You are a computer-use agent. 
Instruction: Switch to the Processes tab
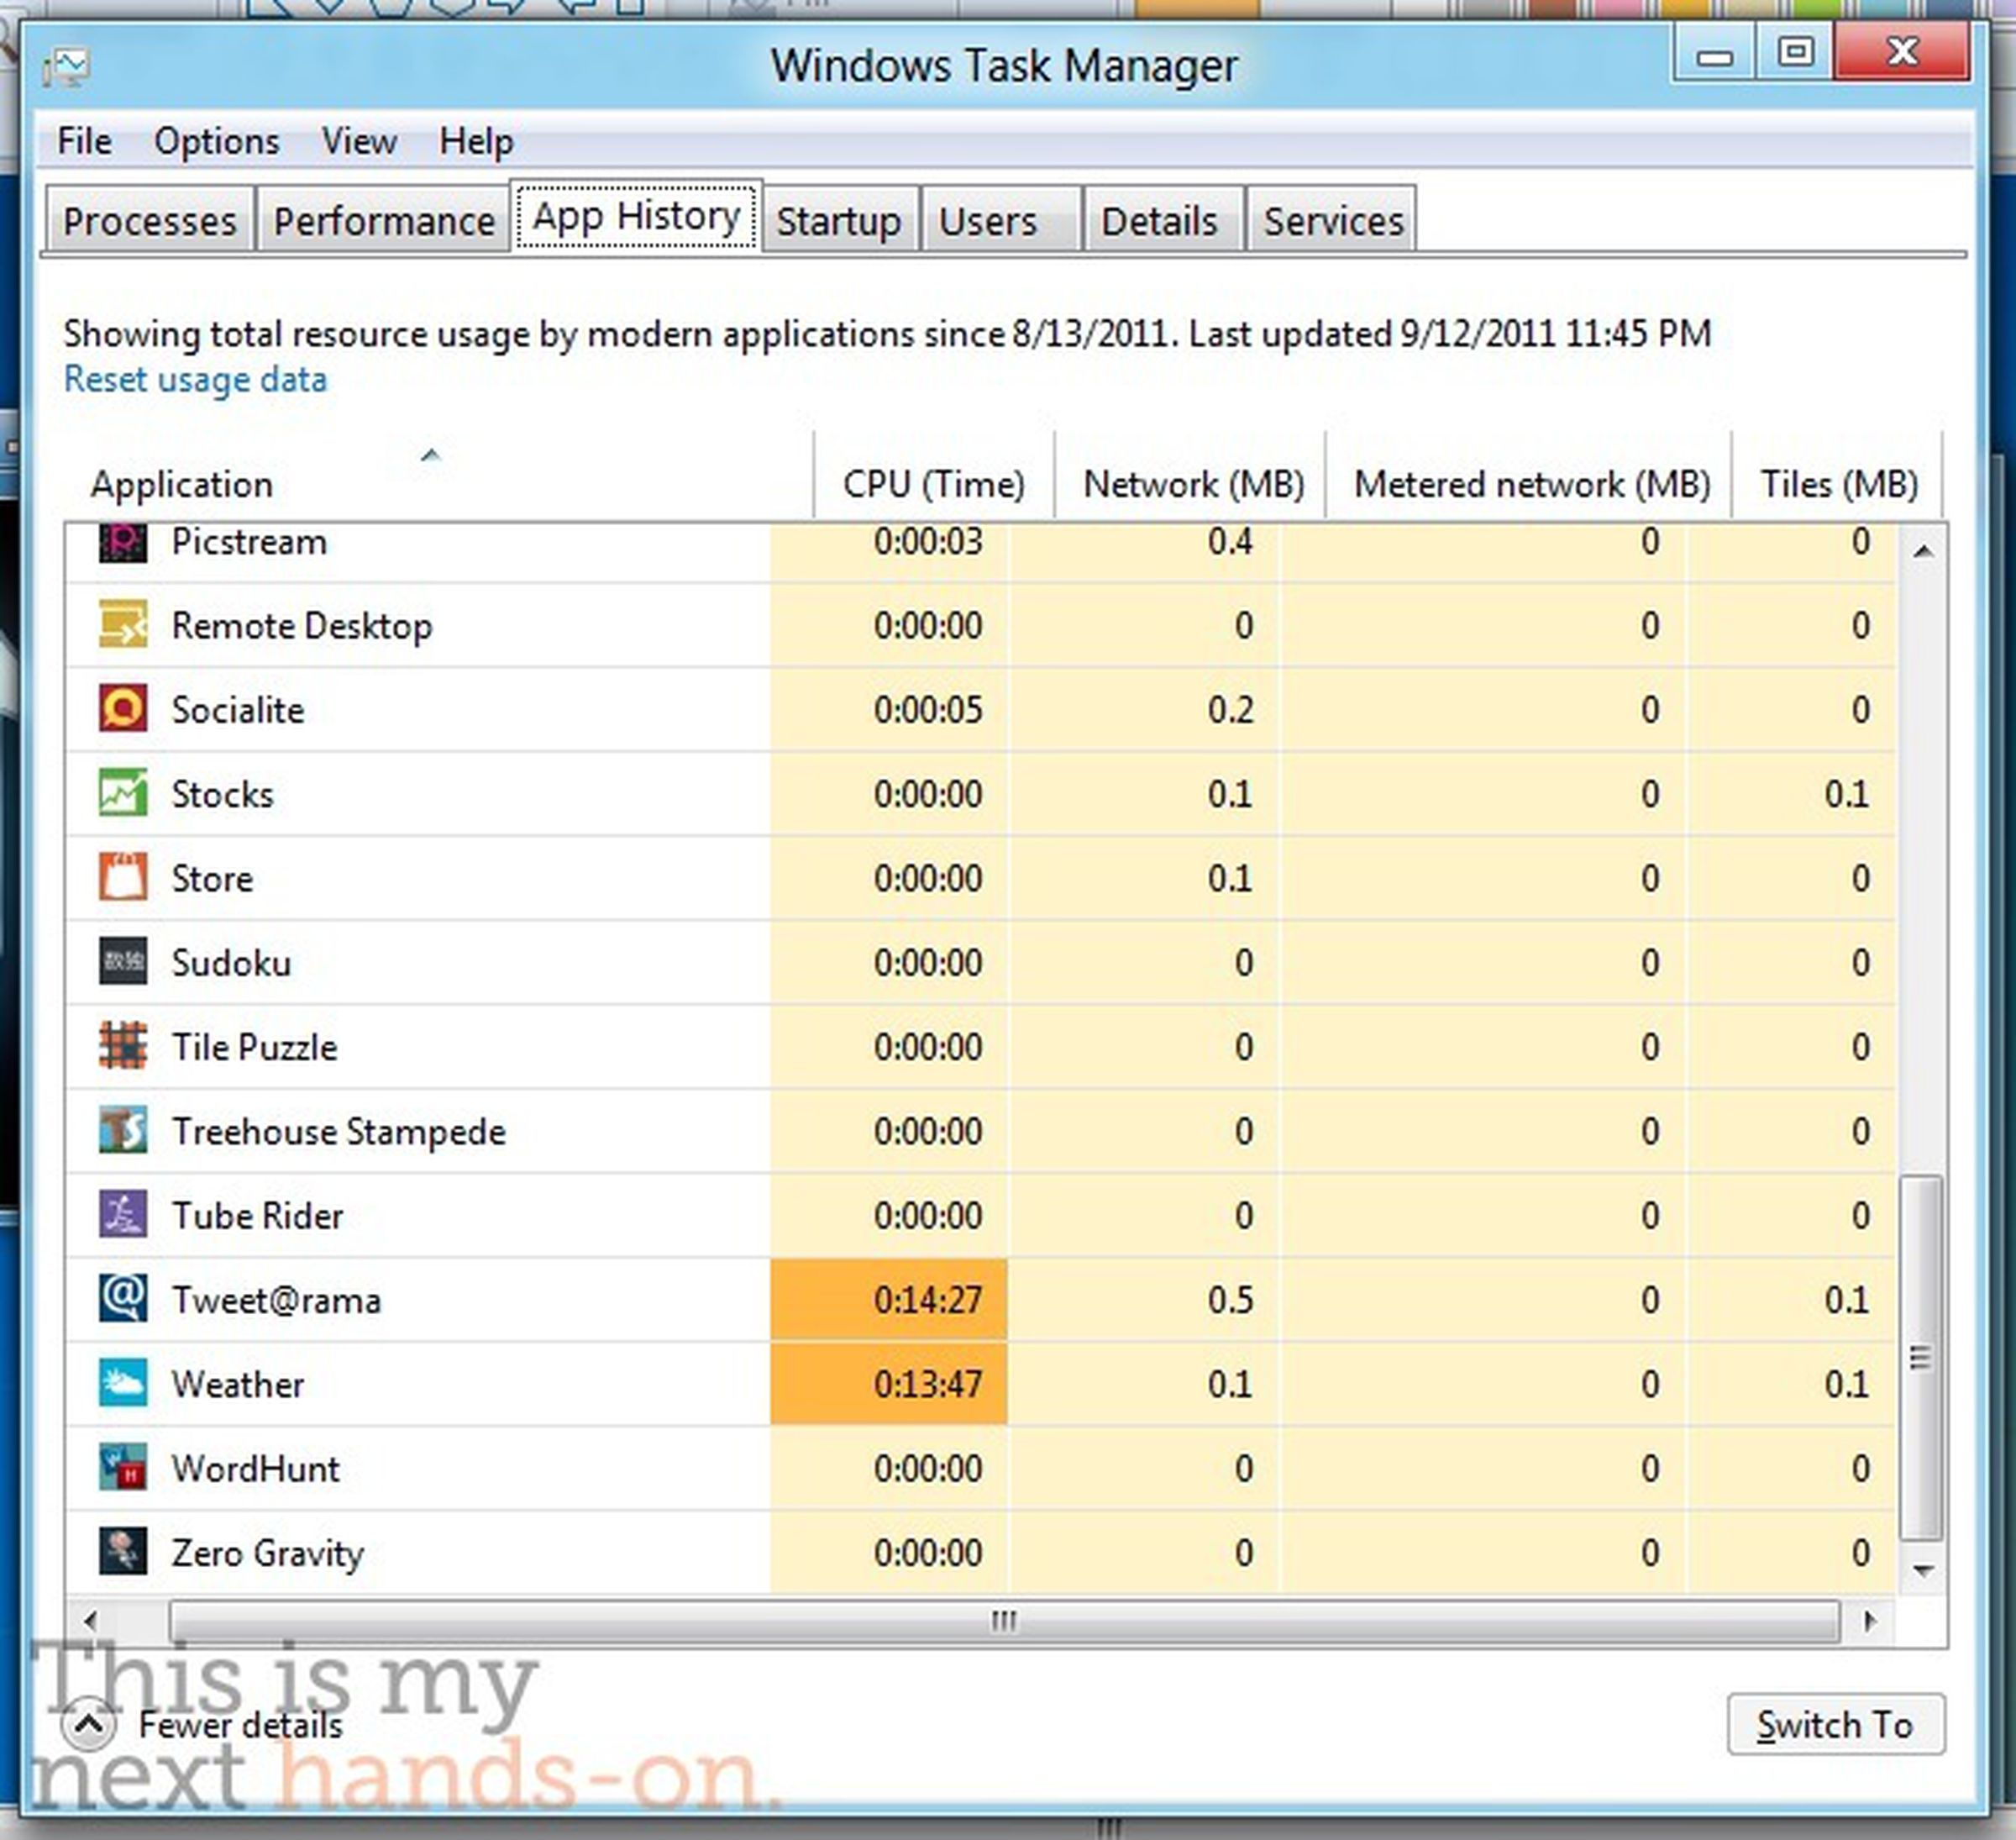150,220
